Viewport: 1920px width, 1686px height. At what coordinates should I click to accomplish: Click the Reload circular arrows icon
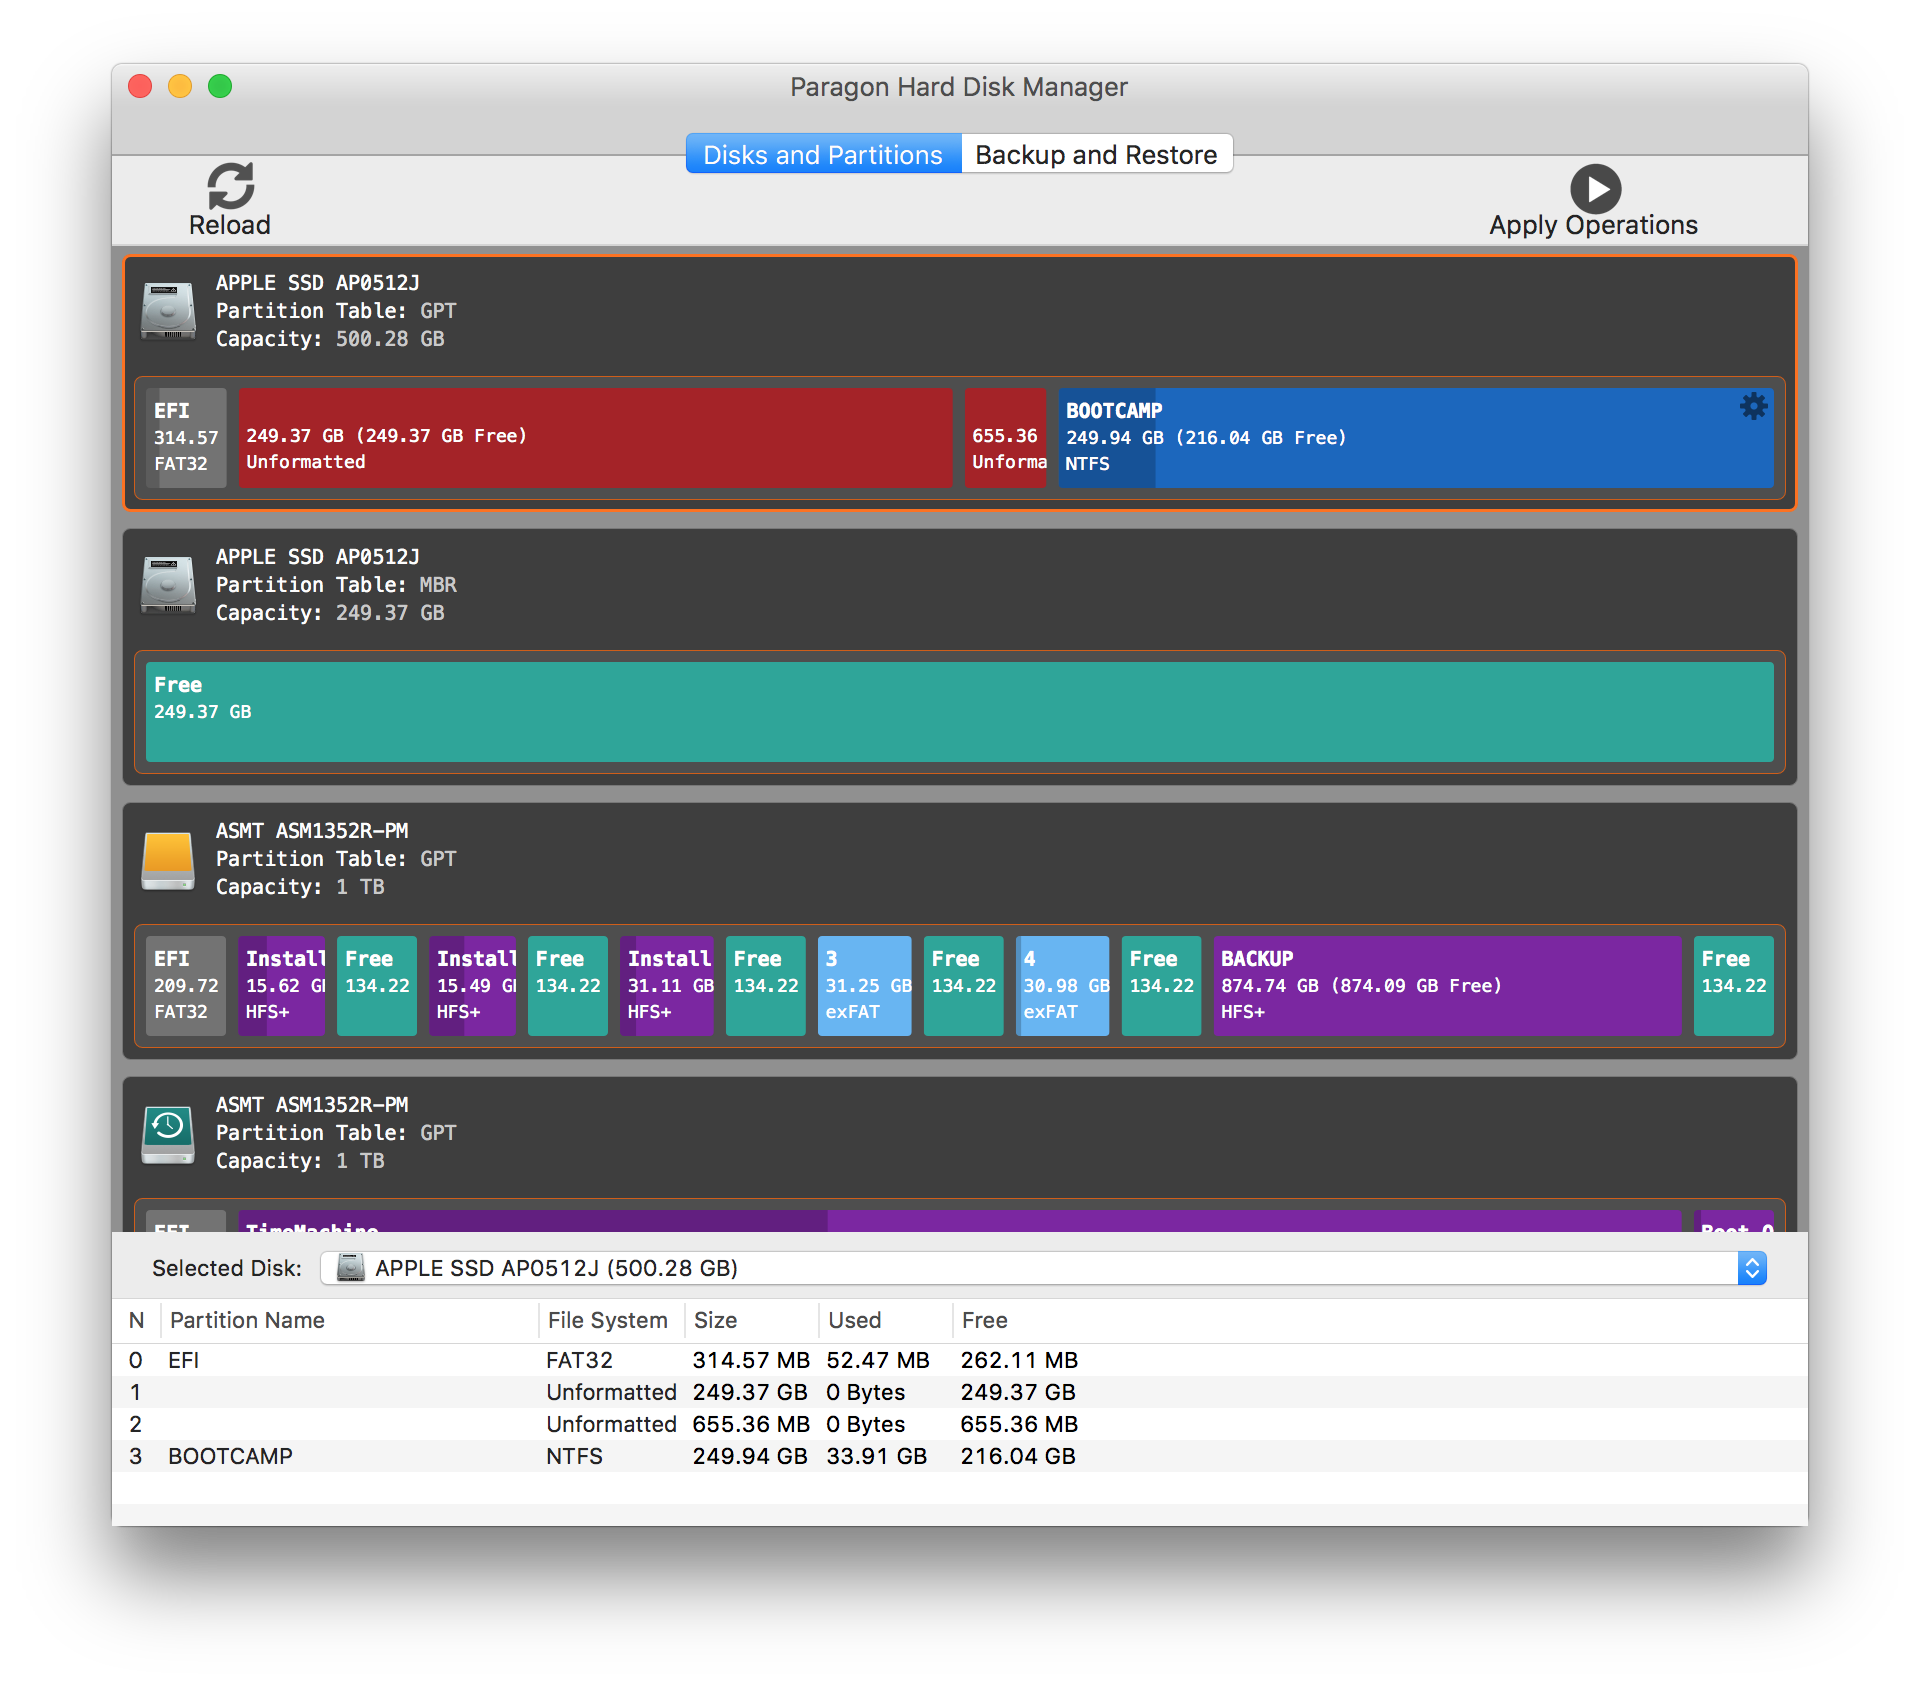click(230, 186)
